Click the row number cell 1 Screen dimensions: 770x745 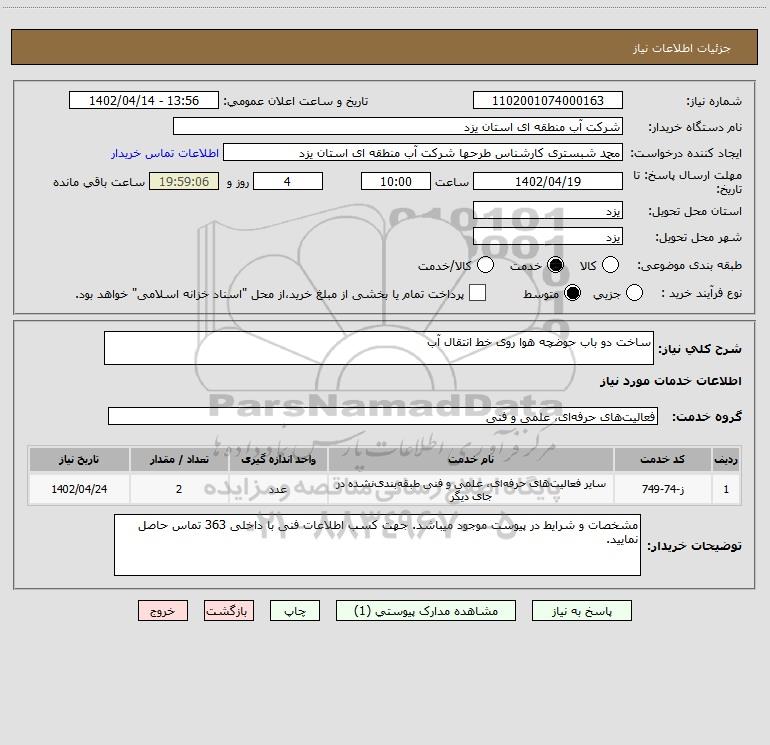tap(726, 489)
